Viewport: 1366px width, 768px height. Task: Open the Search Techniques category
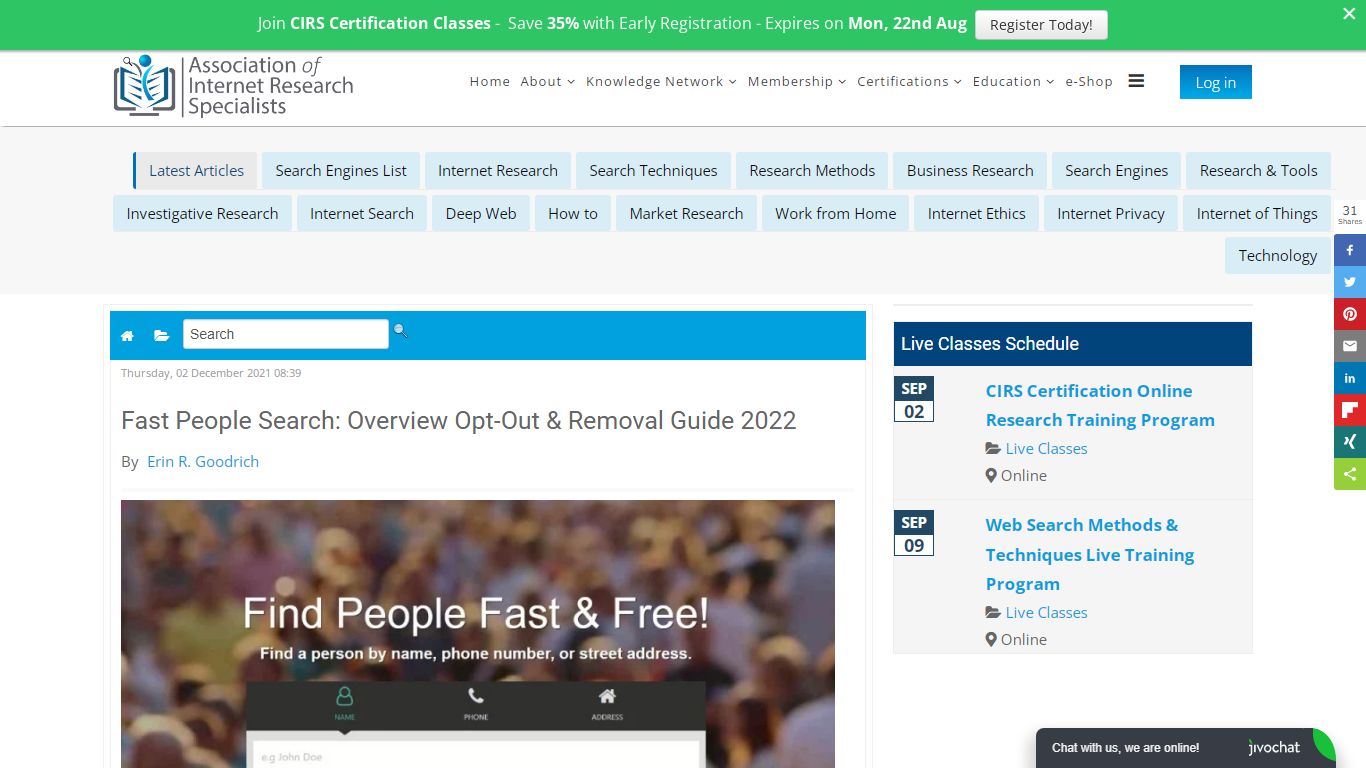[653, 170]
